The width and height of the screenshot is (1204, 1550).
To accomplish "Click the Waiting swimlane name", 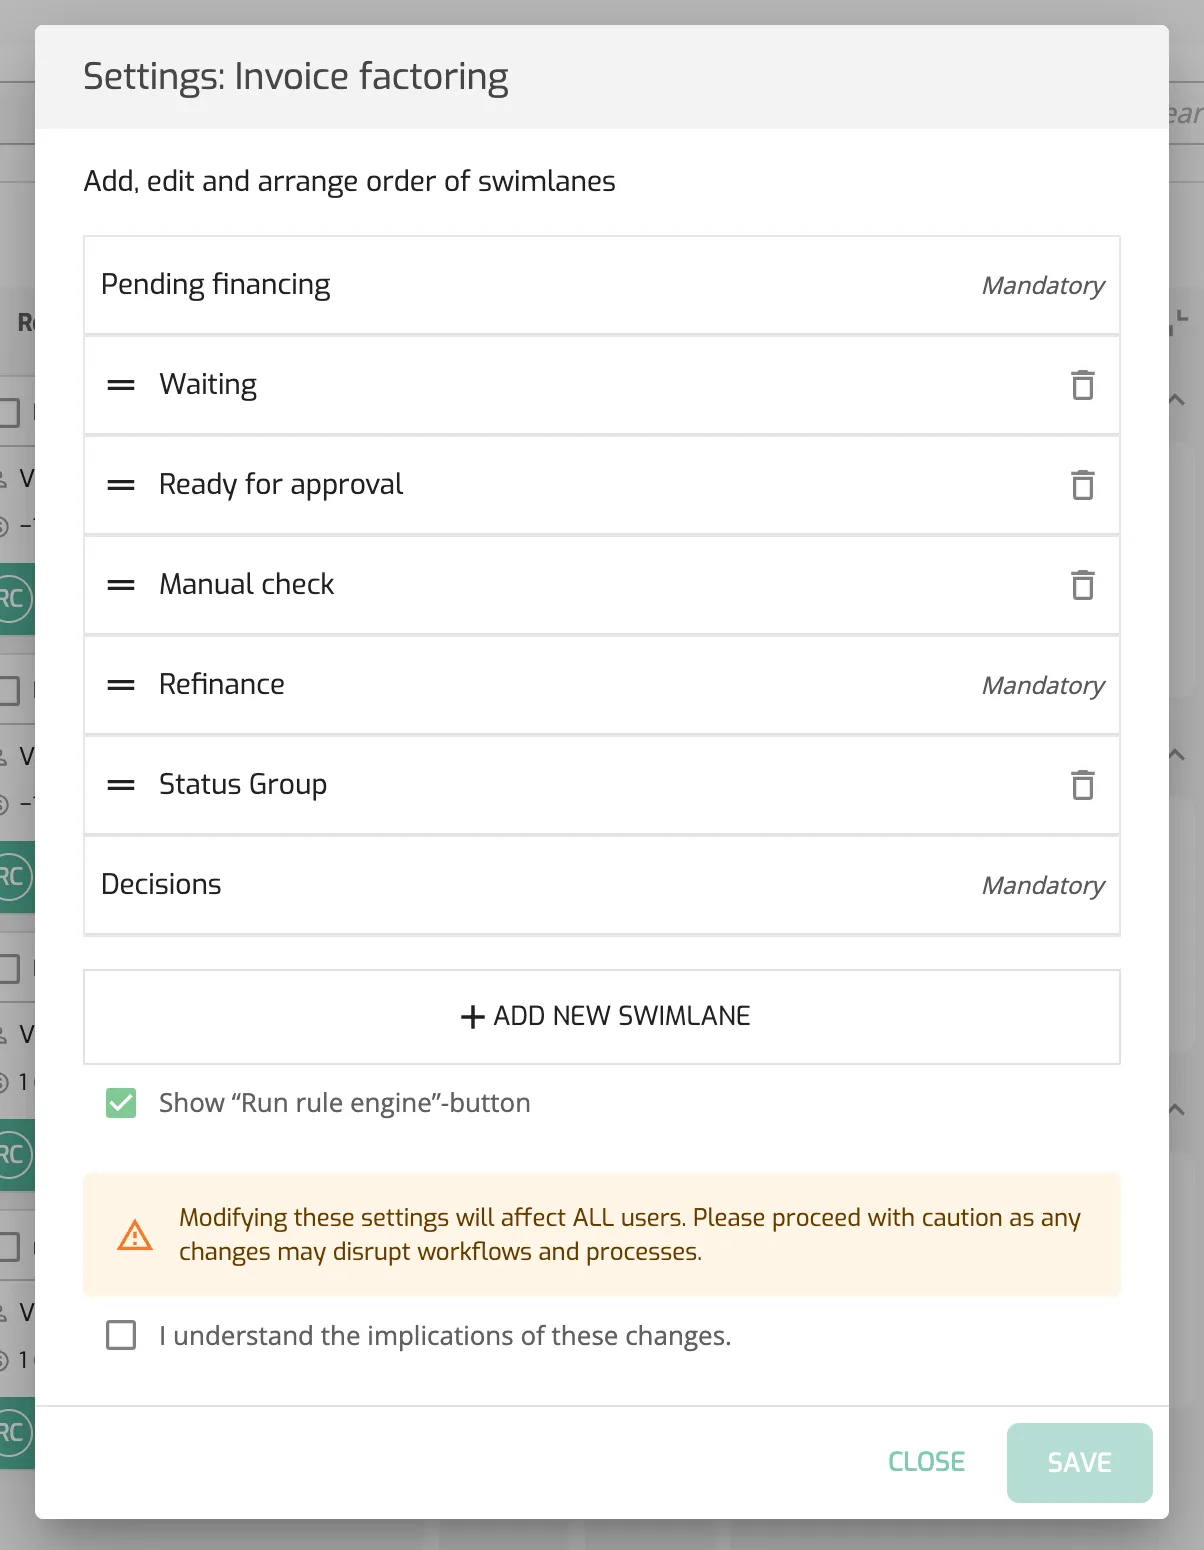I will [x=208, y=385].
